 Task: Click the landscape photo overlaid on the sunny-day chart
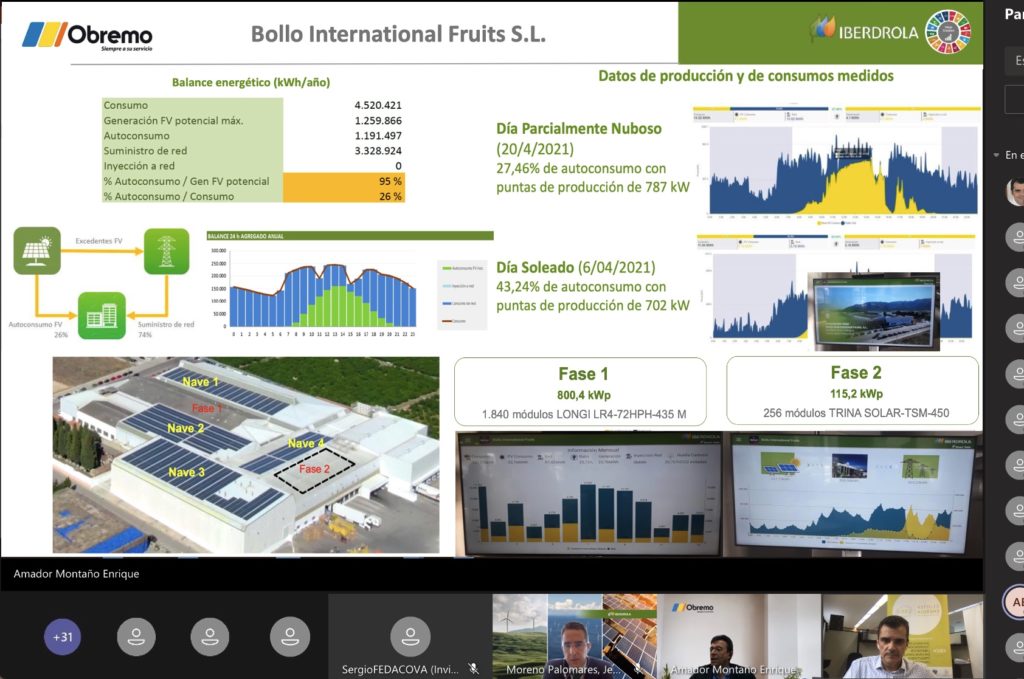click(874, 311)
